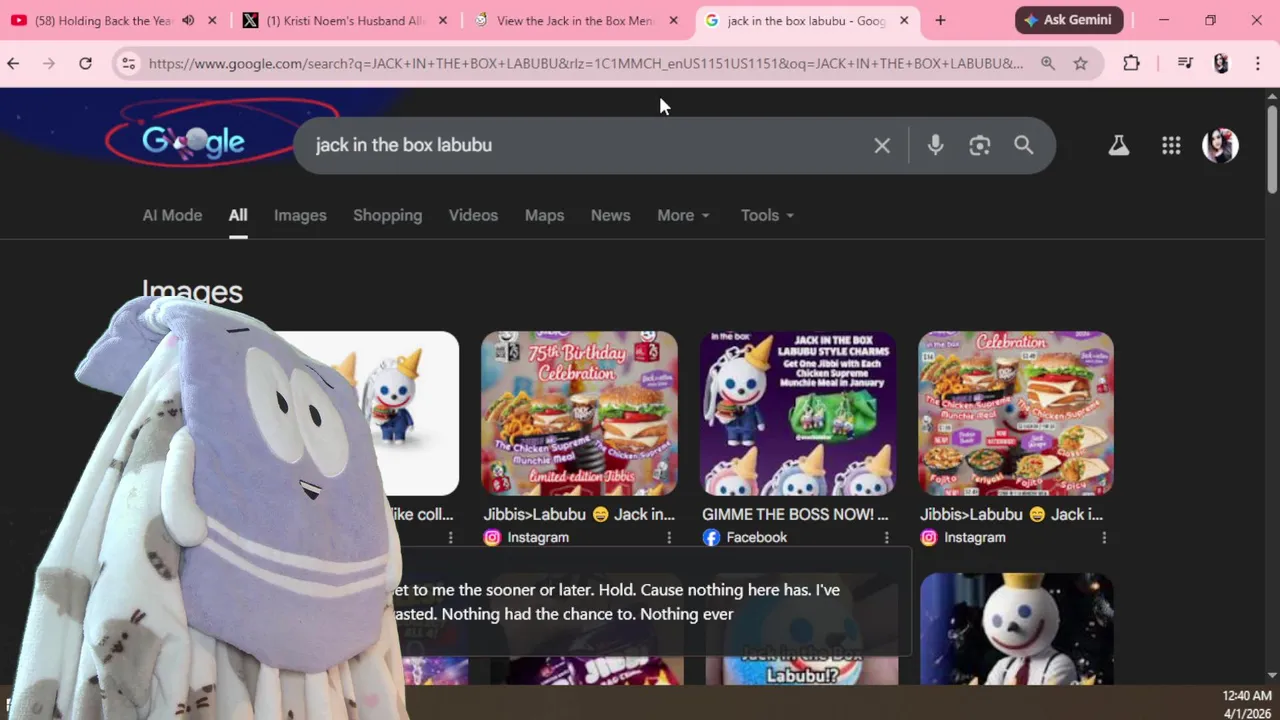
Task: Expand the Tools dropdown
Action: pyautogui.click(x=767, y=215)
